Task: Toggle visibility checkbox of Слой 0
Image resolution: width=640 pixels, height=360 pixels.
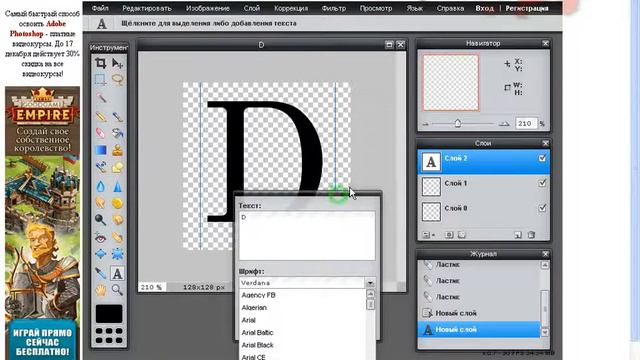Action: 542,208
